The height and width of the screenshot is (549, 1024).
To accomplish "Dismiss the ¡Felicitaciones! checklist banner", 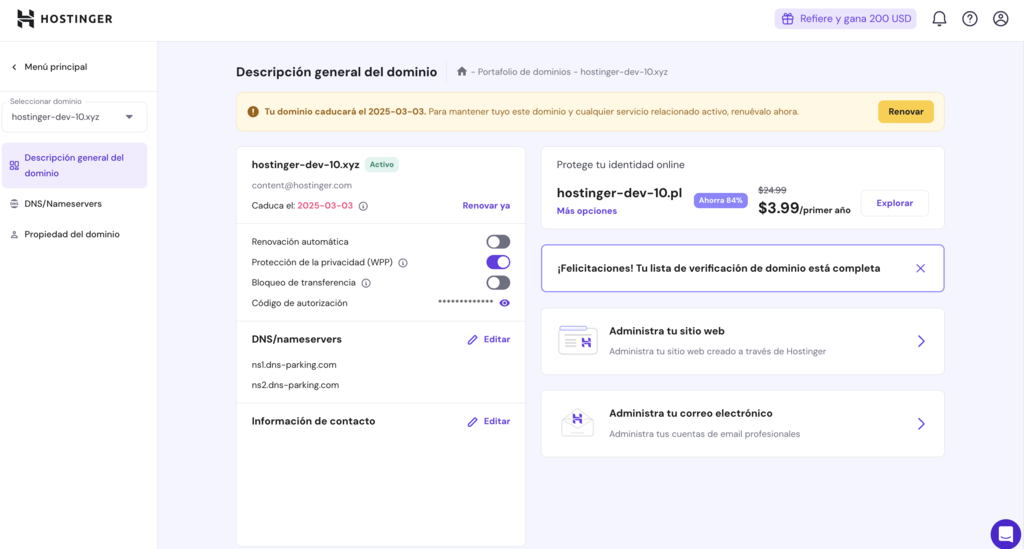I will (x=920, y=268).
